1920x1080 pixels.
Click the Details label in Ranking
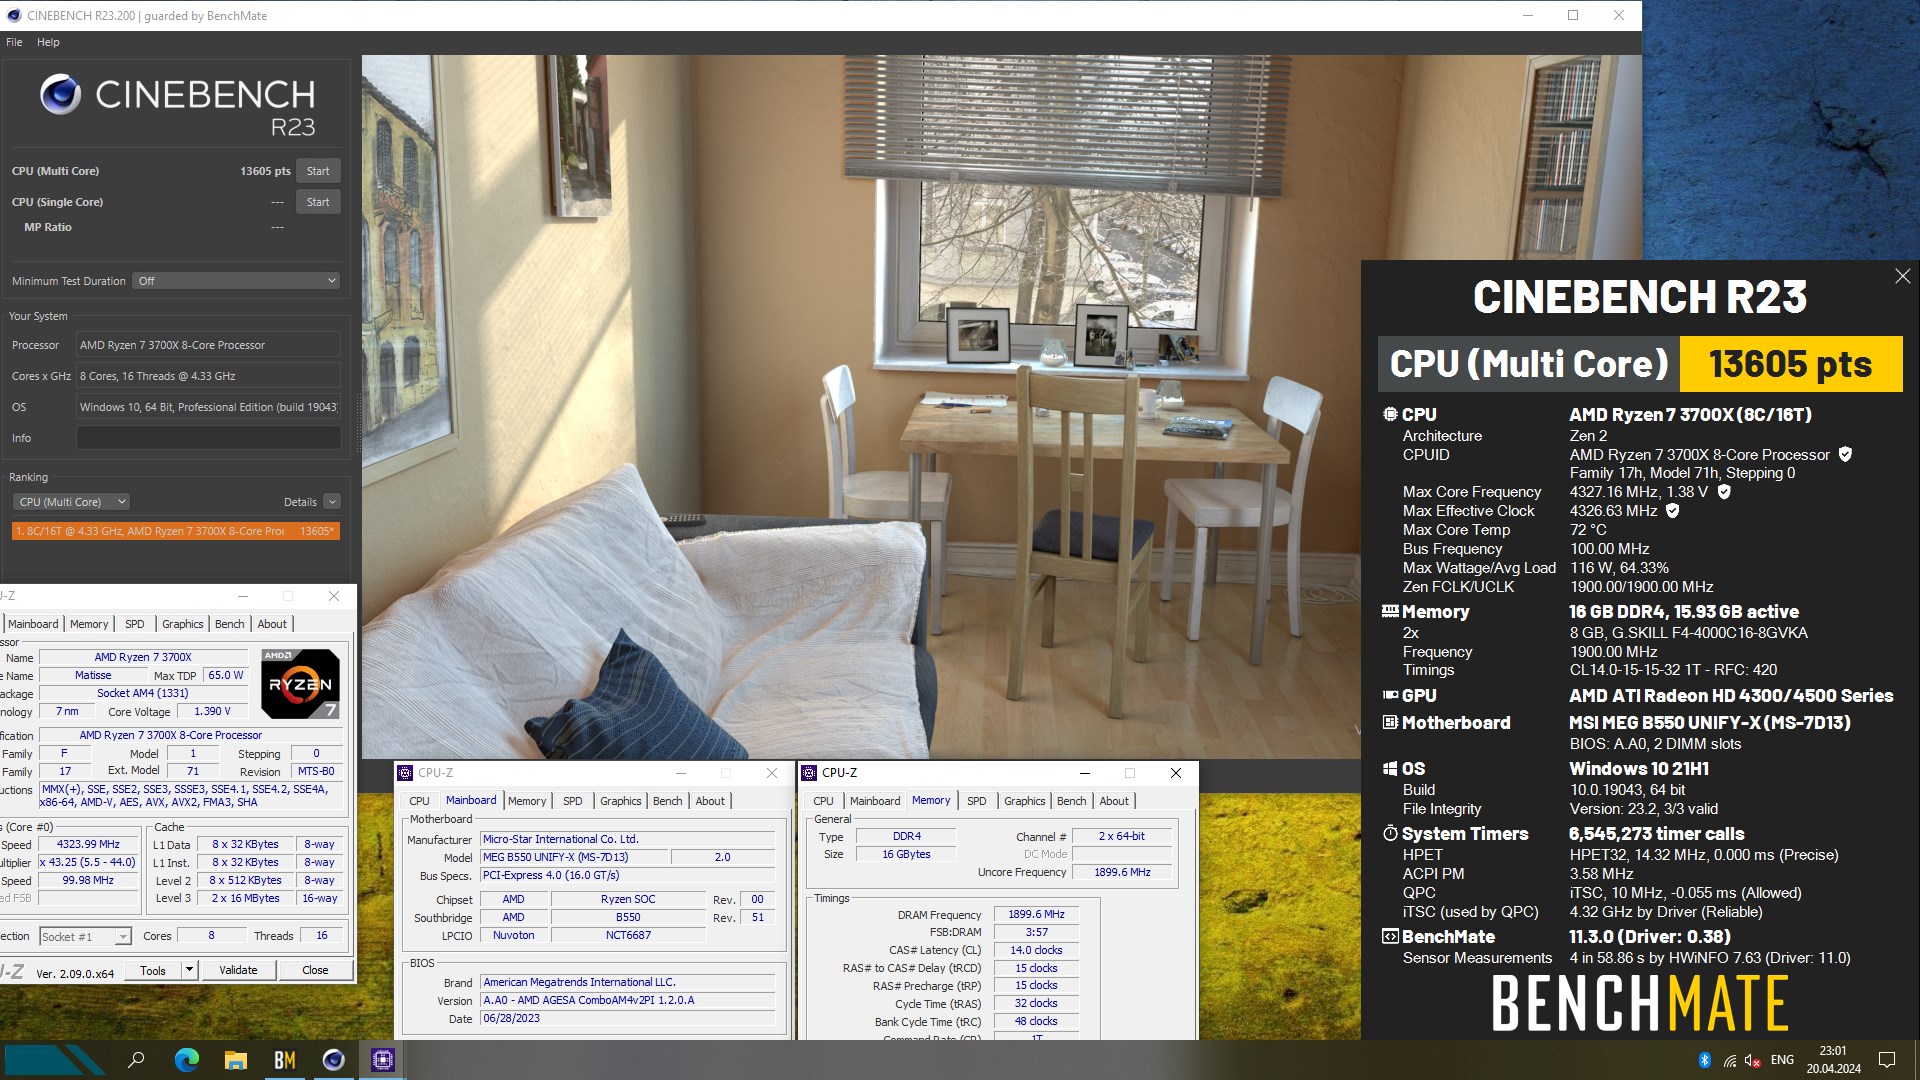pyautogui.click(x=300, y=502)
